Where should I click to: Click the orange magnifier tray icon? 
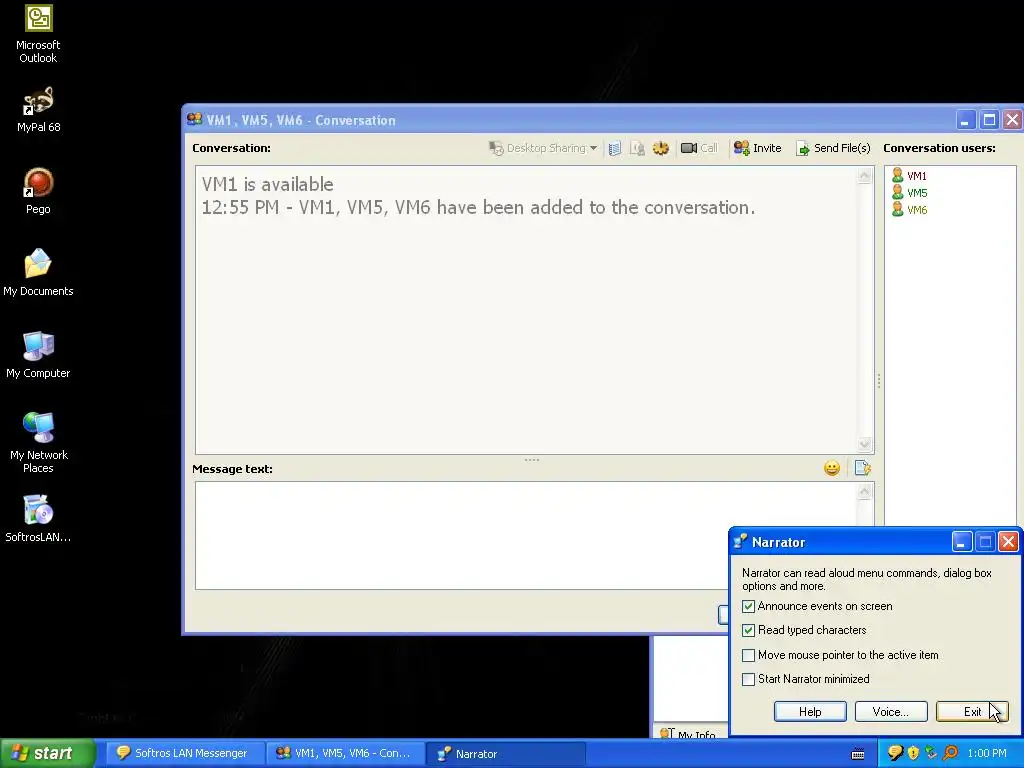click(950, 754)
